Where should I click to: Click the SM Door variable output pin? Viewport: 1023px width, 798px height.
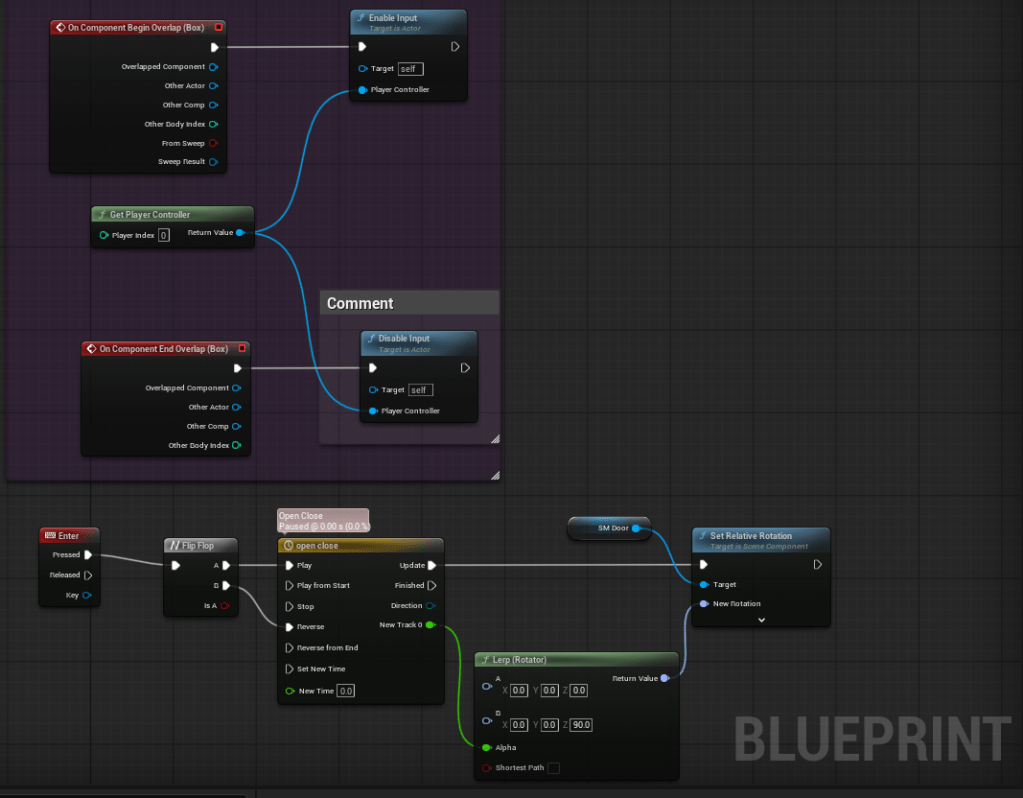636,527
